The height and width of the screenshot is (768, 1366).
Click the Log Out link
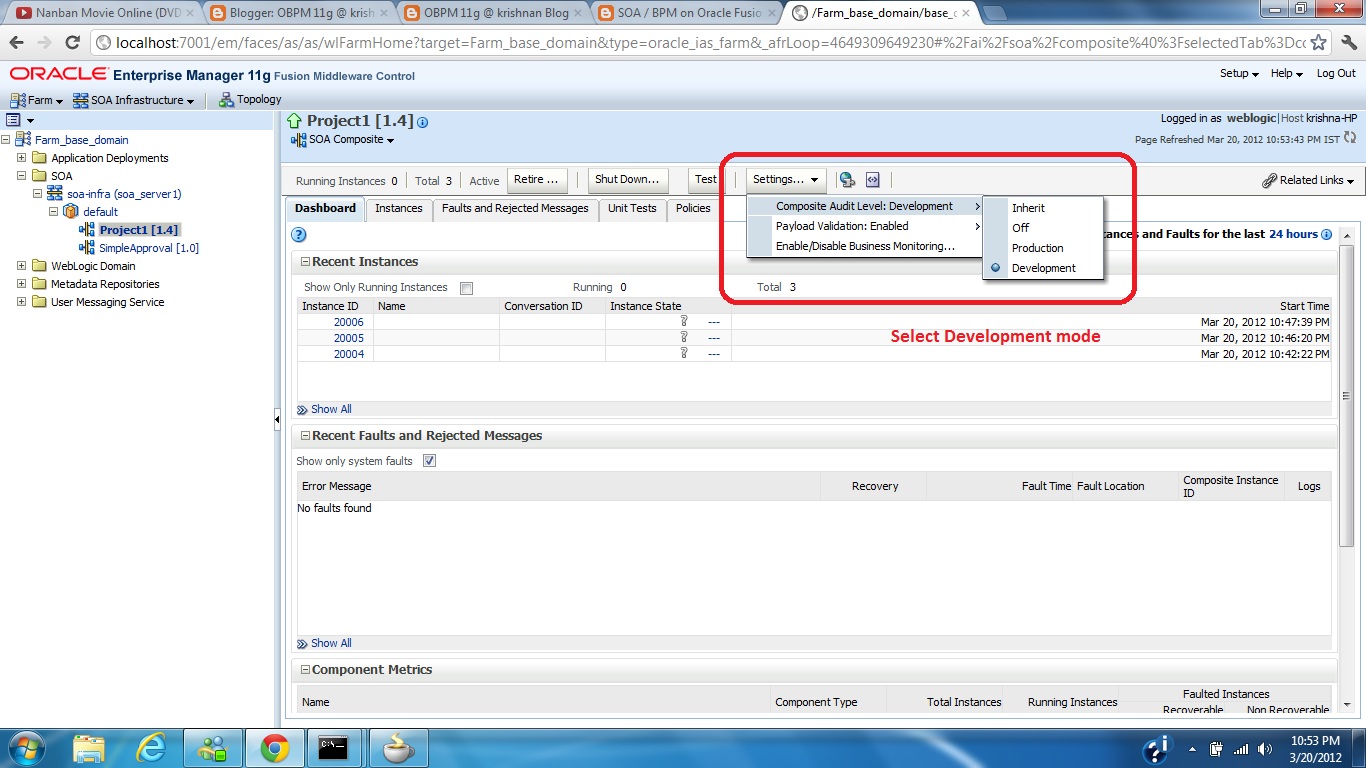pyautogui.click(x=1336, y=73)
